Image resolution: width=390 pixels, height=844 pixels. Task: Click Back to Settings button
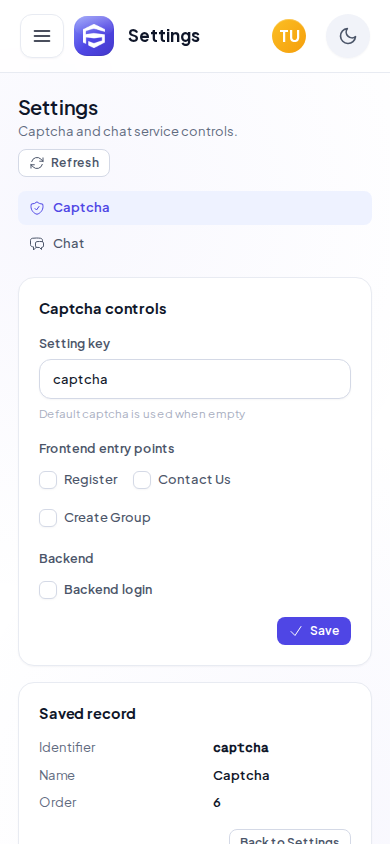(290, 839)
